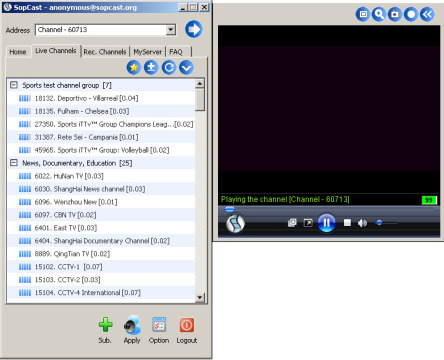The width and height of the screenshot is (444, 360).
Task: Select channel 15102 CCTV-1
Action: 101,267
